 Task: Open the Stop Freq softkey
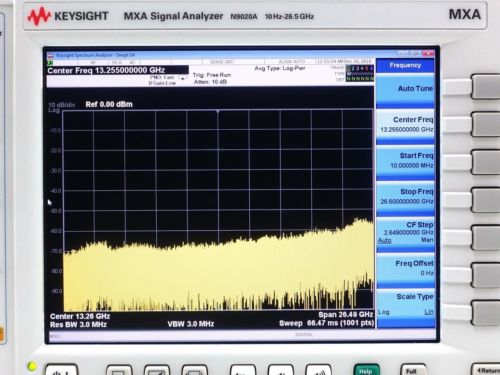click(x=405, y=197)
